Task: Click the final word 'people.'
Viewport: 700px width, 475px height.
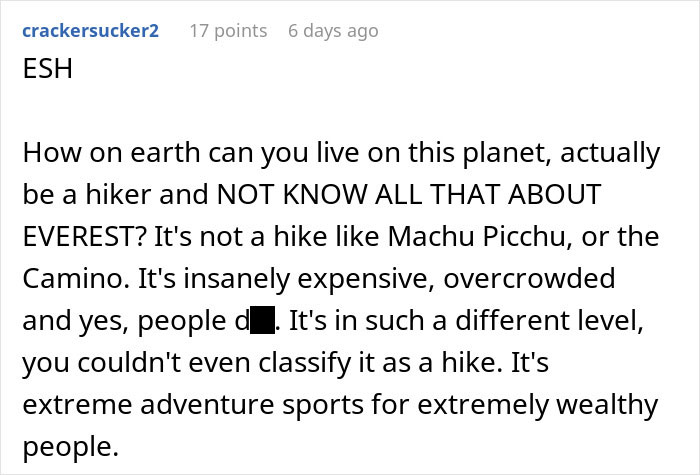Action: [68, 449]
